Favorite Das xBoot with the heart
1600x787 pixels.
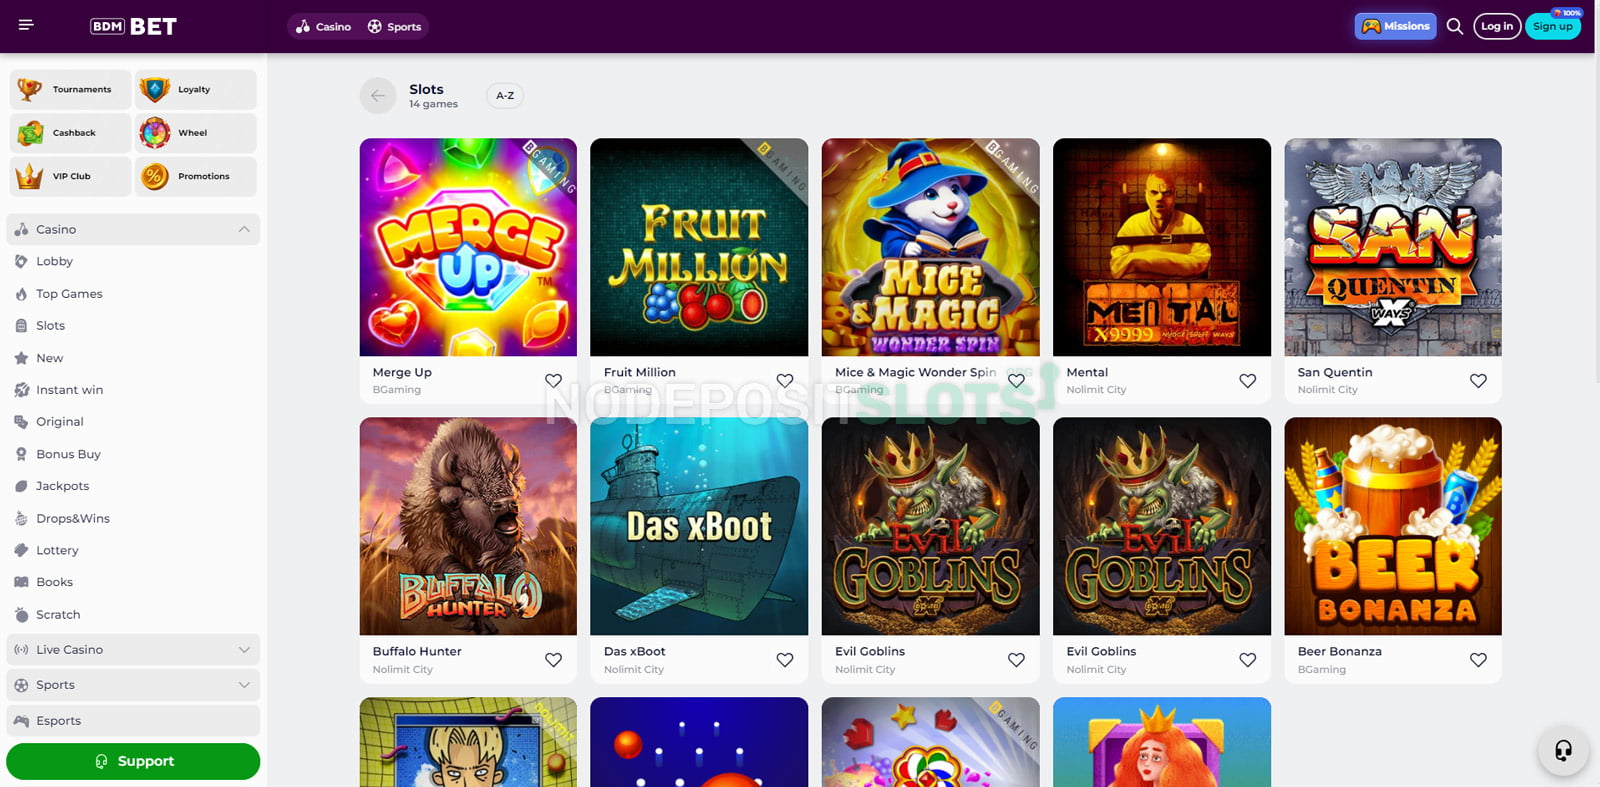point(785,660)
